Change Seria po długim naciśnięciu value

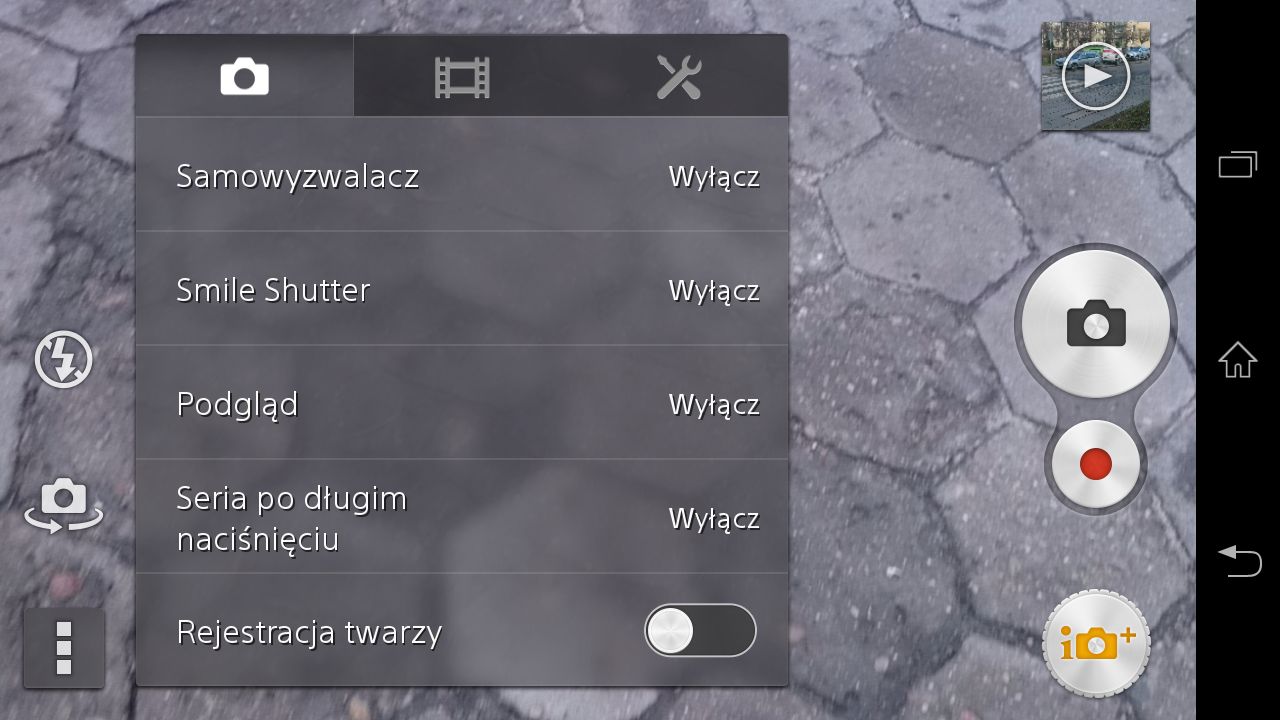point(714,519)
